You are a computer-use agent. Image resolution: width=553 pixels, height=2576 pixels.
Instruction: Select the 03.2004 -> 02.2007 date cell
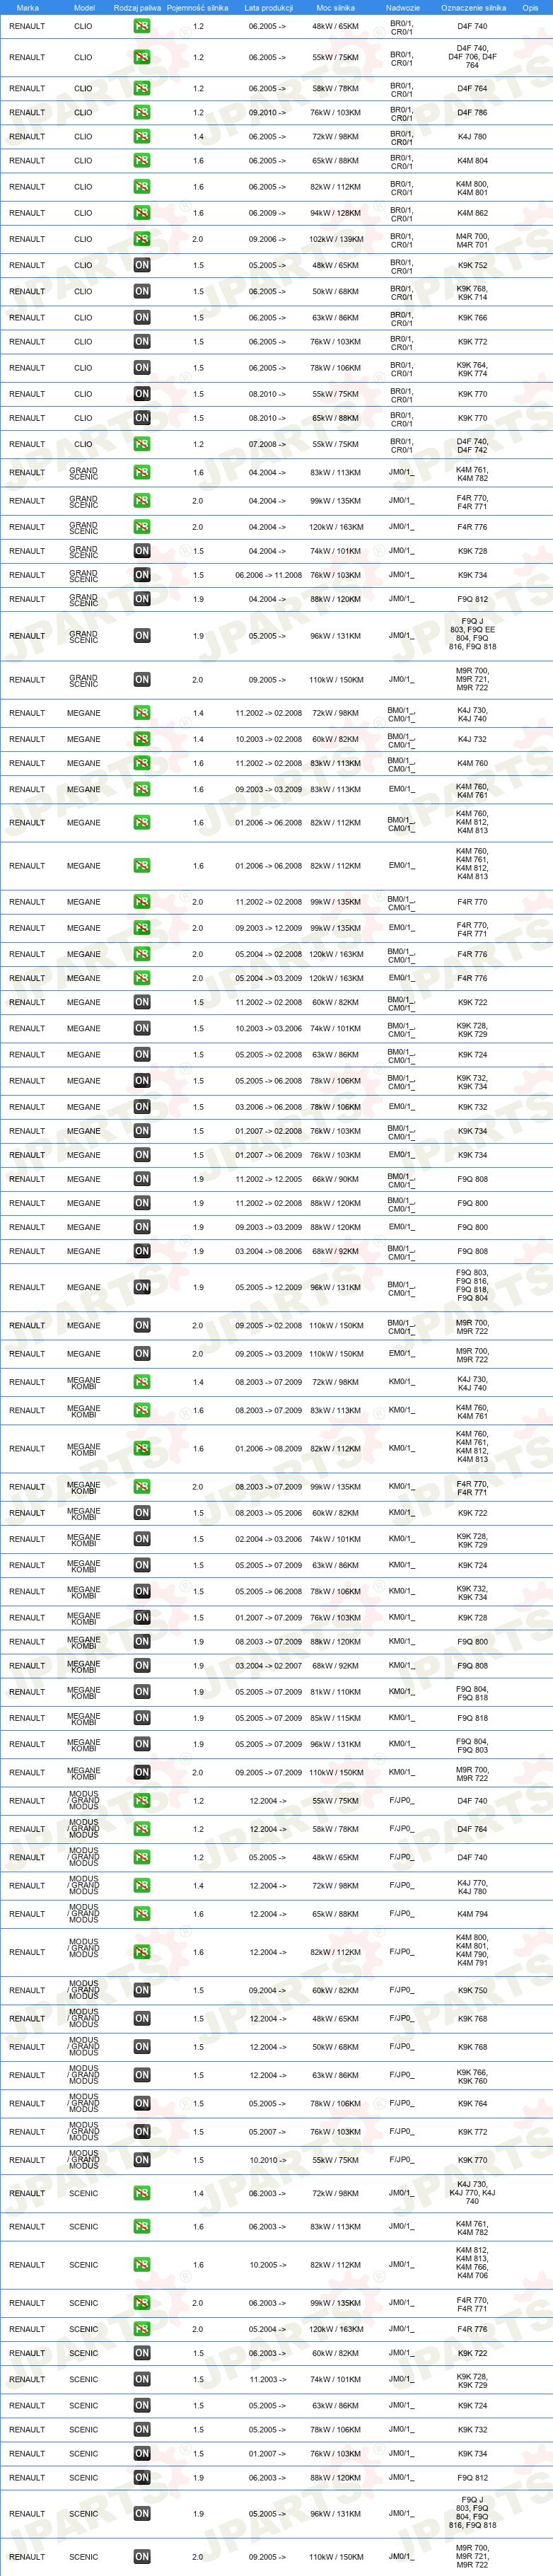click(268, 1666)
